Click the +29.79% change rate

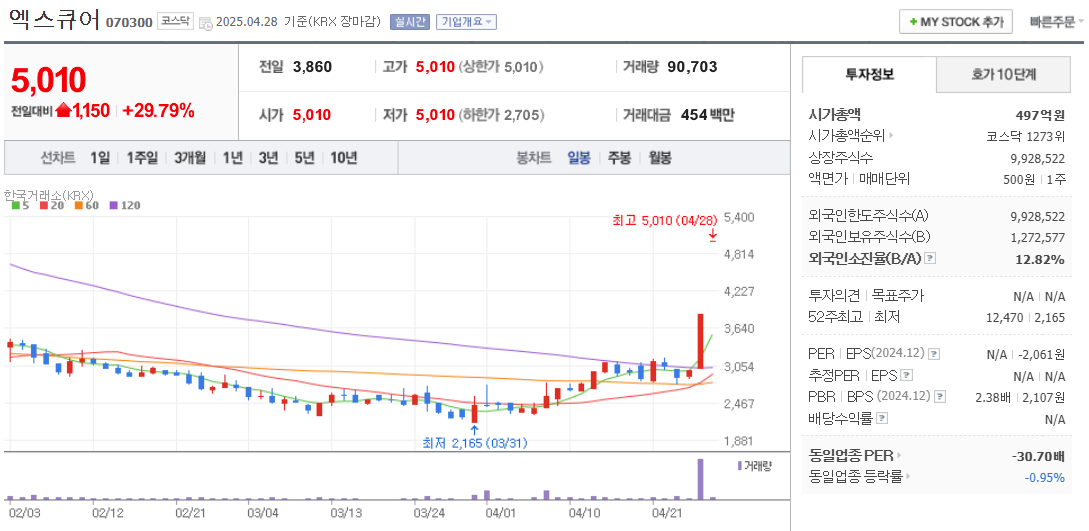point(158,110)
